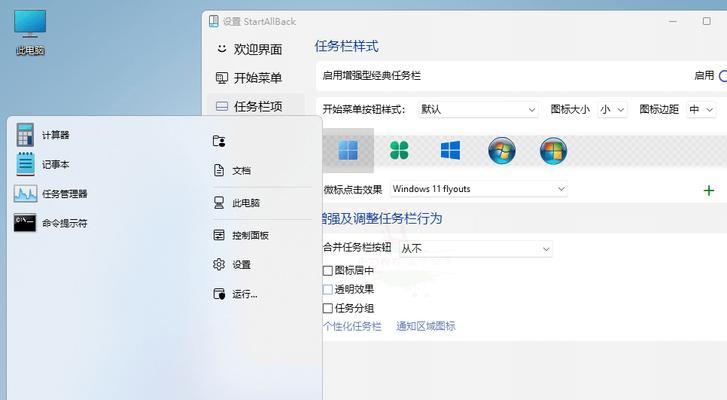Maximize the StartAllBack settings window
This screenshot has width=727, height=400.
coord(706,21)
